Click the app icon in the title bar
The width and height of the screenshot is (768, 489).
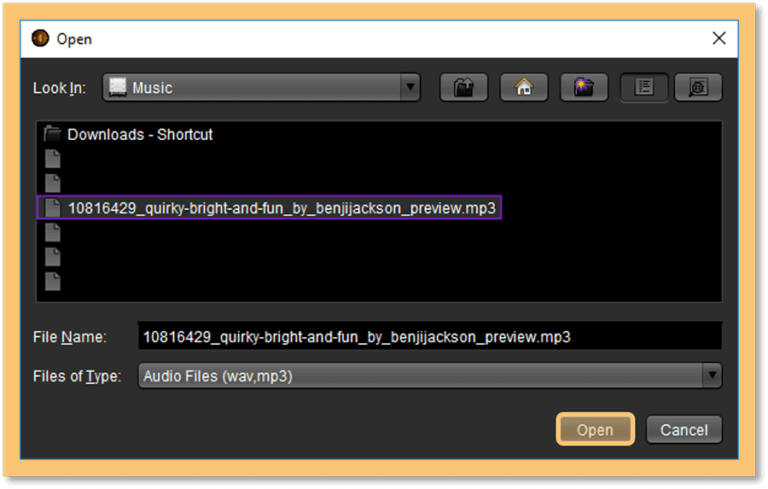click(x=41, y=38)
